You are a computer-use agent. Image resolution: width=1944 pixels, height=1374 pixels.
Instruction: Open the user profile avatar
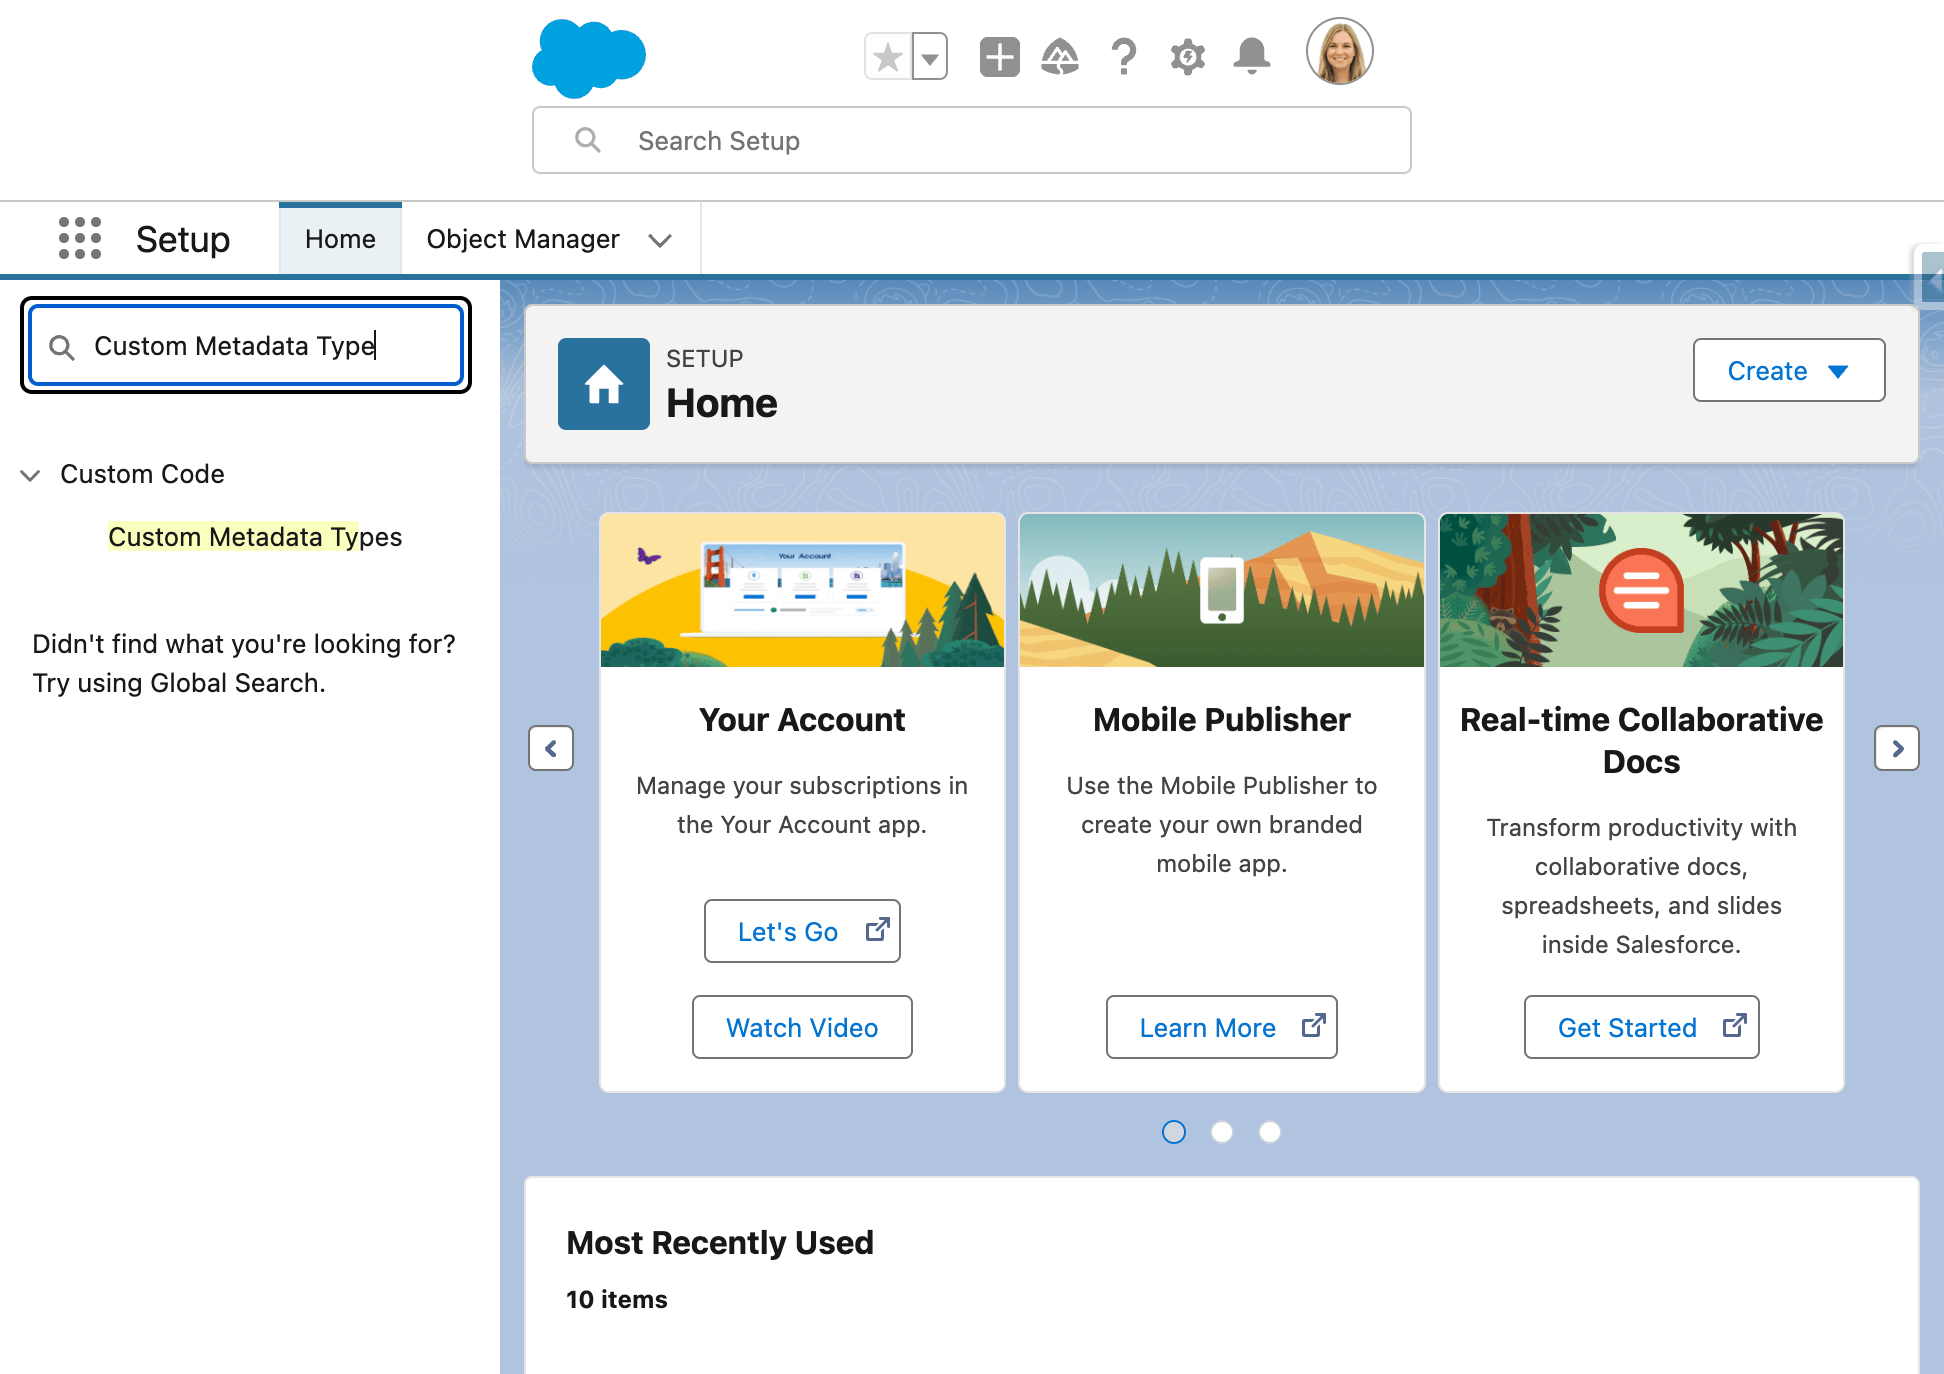(x=1340, y=52)
